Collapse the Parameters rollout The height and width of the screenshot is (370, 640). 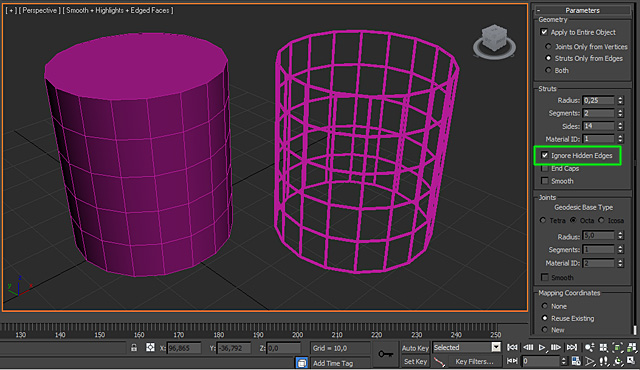582,10
